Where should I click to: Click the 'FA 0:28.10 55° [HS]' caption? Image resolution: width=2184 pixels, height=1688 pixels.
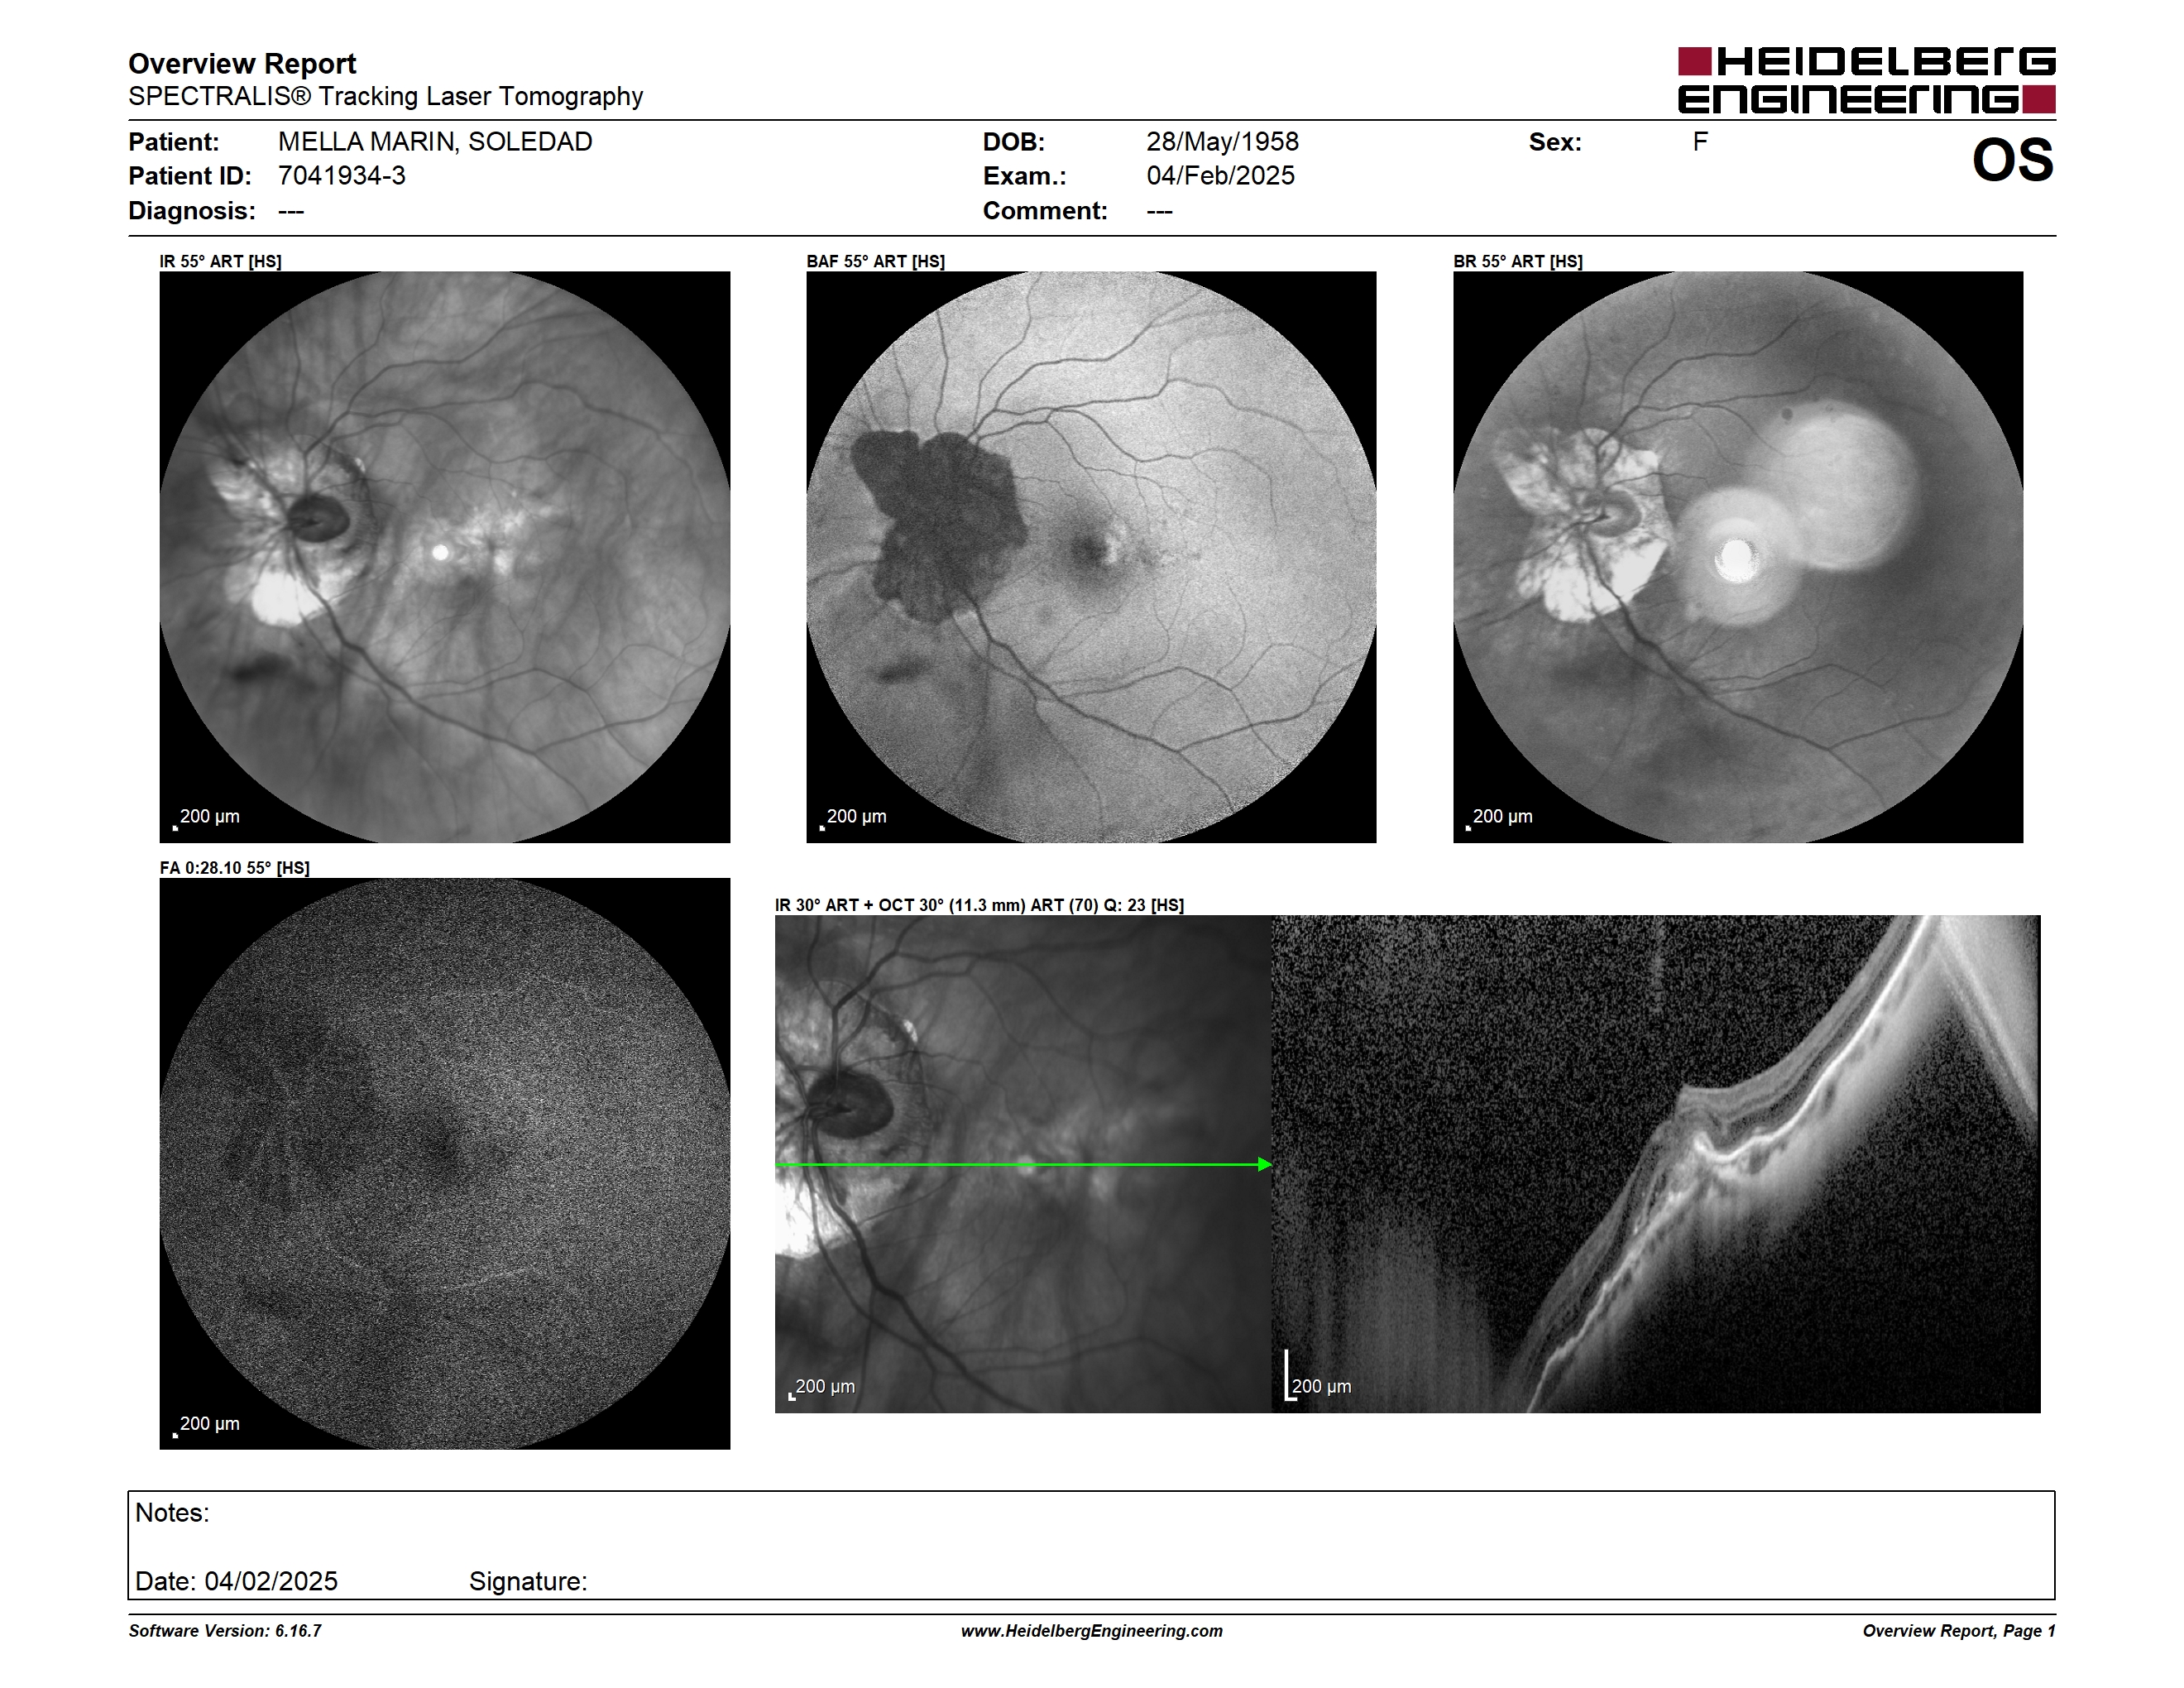tap(234, 868)
